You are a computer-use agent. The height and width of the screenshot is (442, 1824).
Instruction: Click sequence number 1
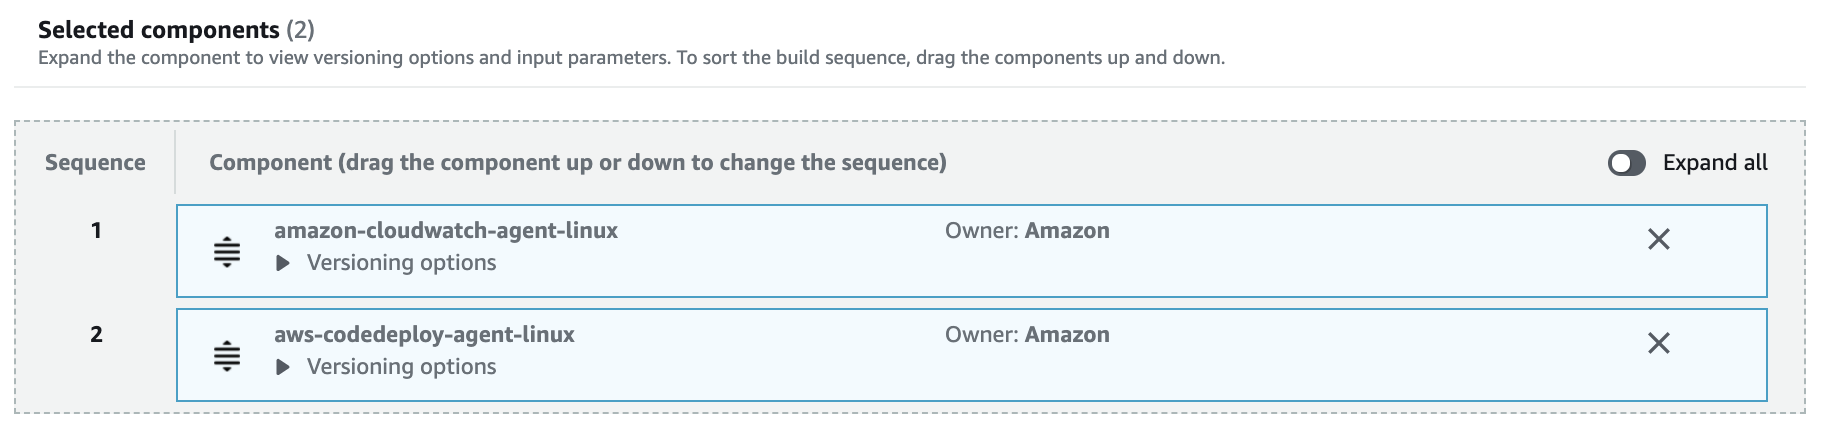coord(96,231)
